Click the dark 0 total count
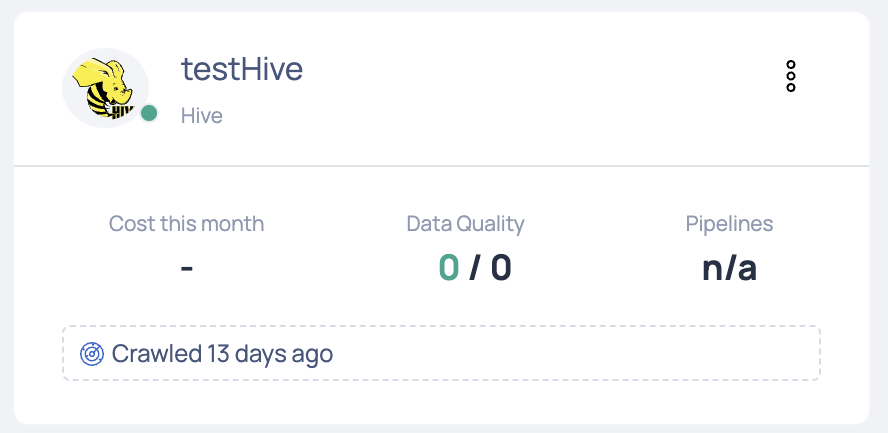Screen dimensions: 888x433 point(501,268)
